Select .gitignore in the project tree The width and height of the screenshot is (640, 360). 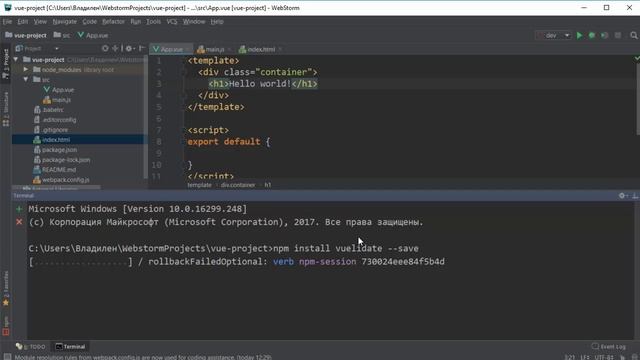pos(51,130)
